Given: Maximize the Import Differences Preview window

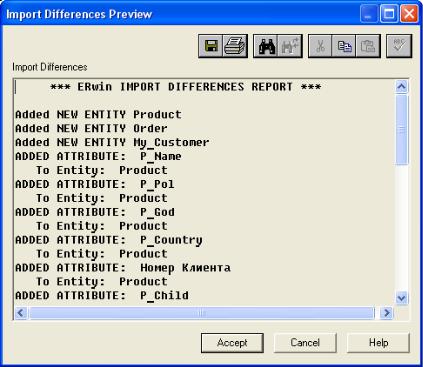Looking at the screenshot, I should point(389,14).
